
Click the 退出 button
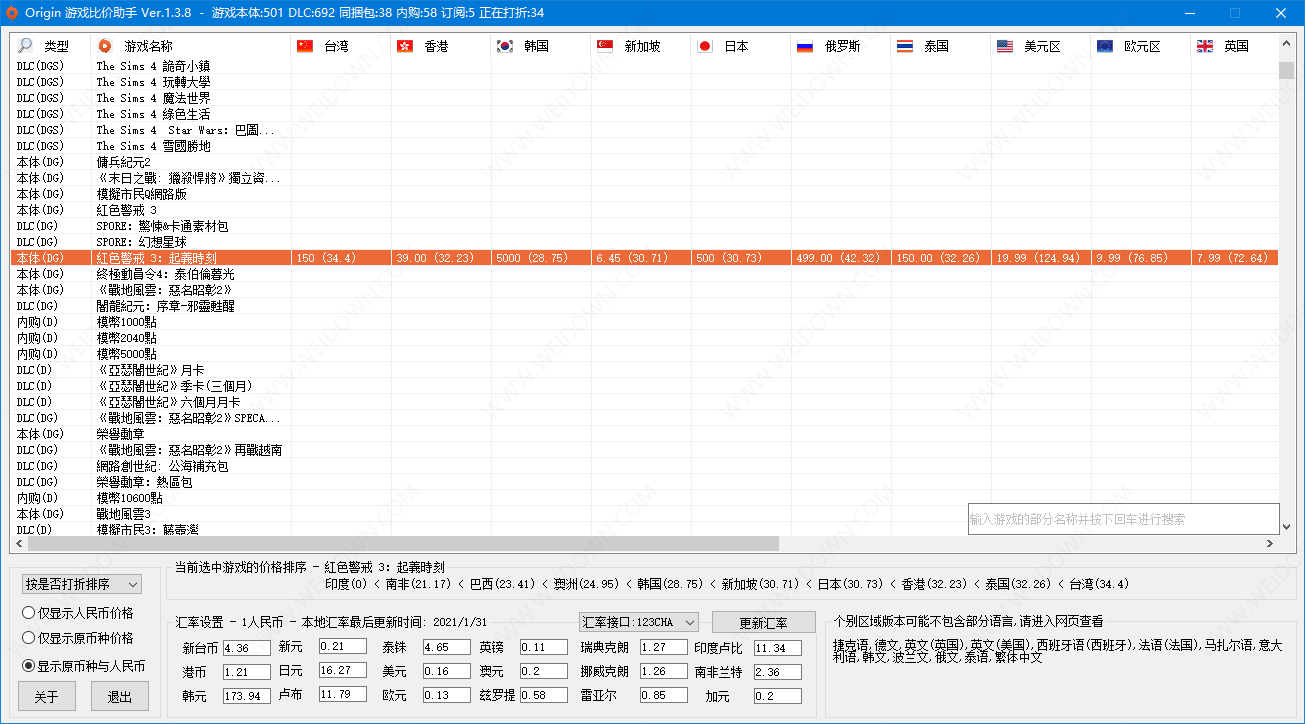[x=120, y=697]
